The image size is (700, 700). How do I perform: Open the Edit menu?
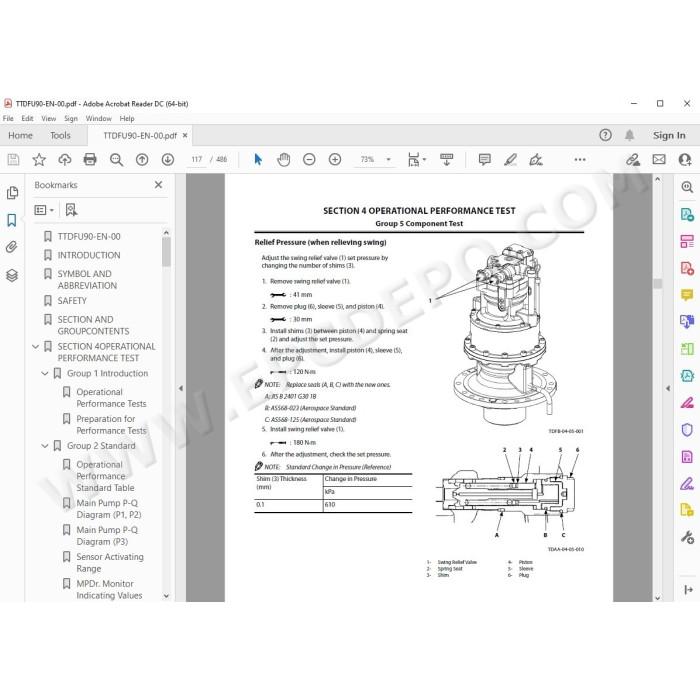(27, 118)
